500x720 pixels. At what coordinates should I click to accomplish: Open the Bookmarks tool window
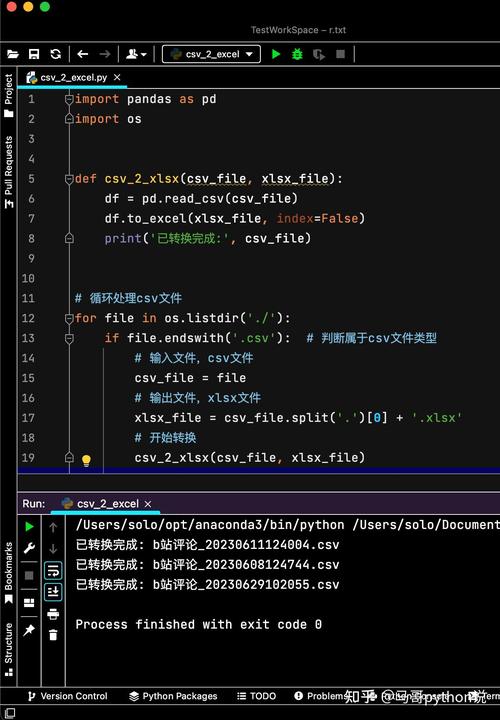coord(8,573)
